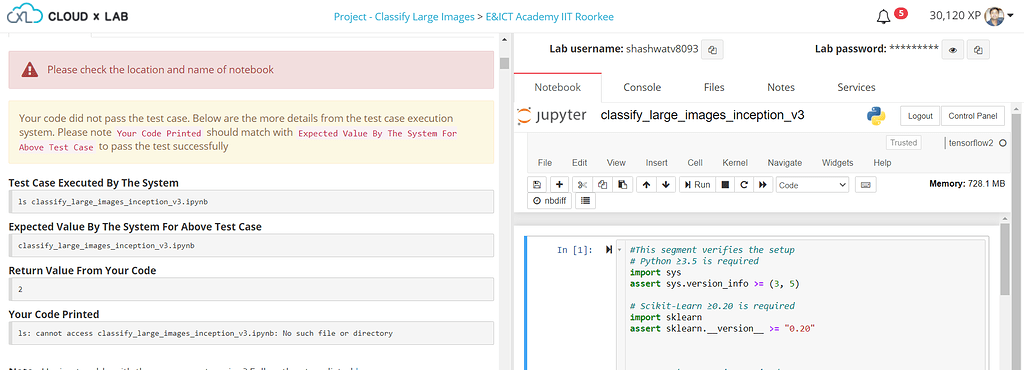The image size is (1024, 370).
Task: Expand the user account dropdown arrow
Action: (x=1010, y=17)
